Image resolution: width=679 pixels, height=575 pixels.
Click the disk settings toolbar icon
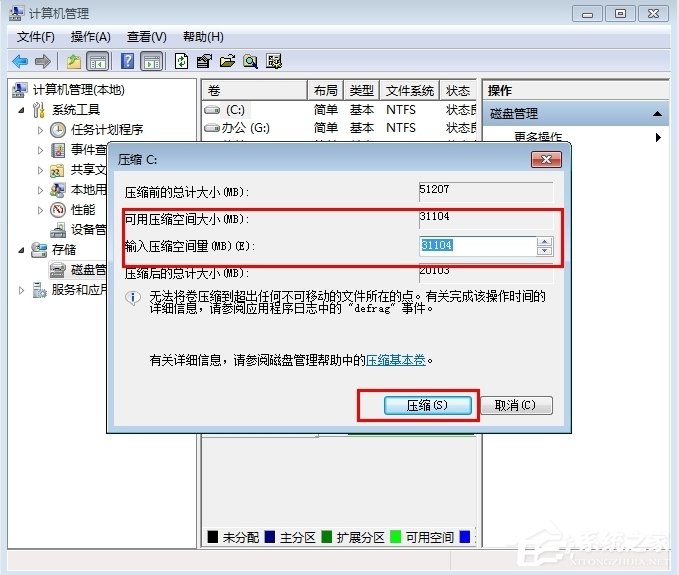pyautogui.click(x=274, y=61)
